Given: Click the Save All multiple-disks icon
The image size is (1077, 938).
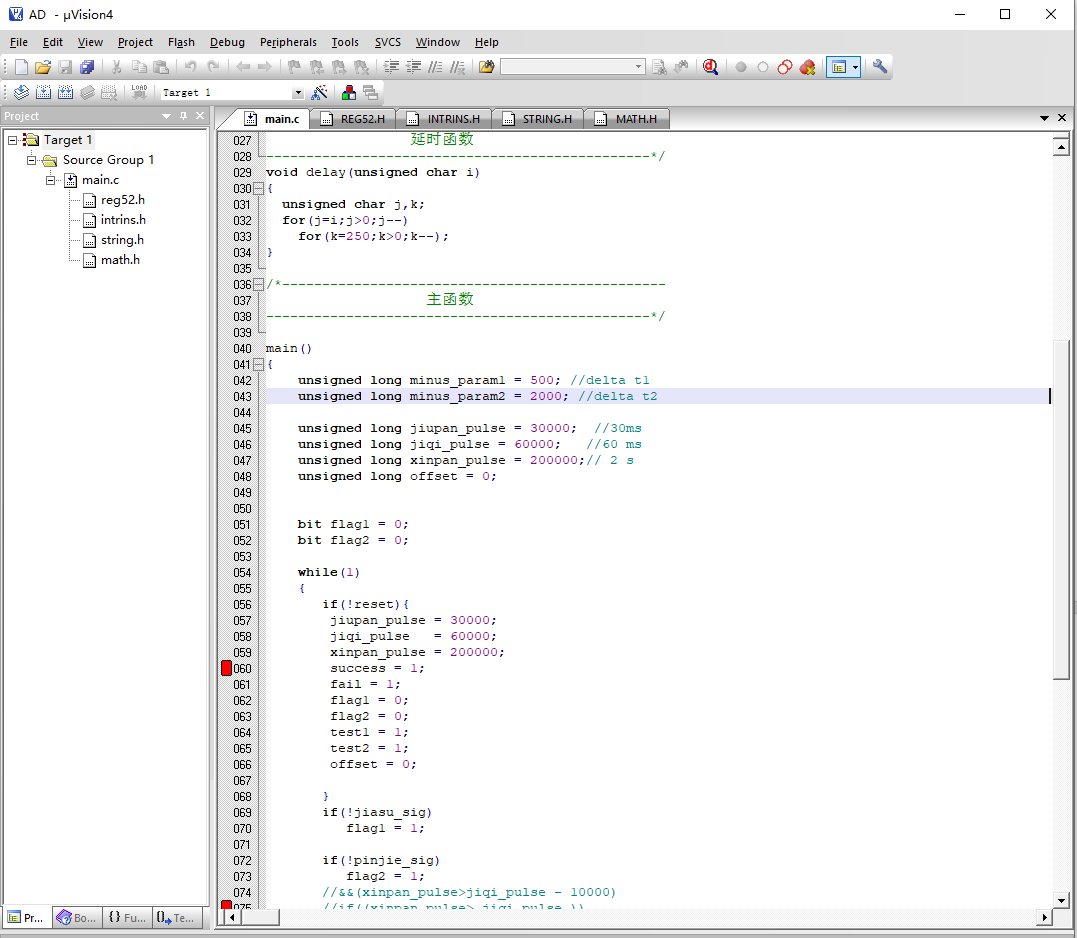Looking at the screenshot, I should (x=87, y=67).
